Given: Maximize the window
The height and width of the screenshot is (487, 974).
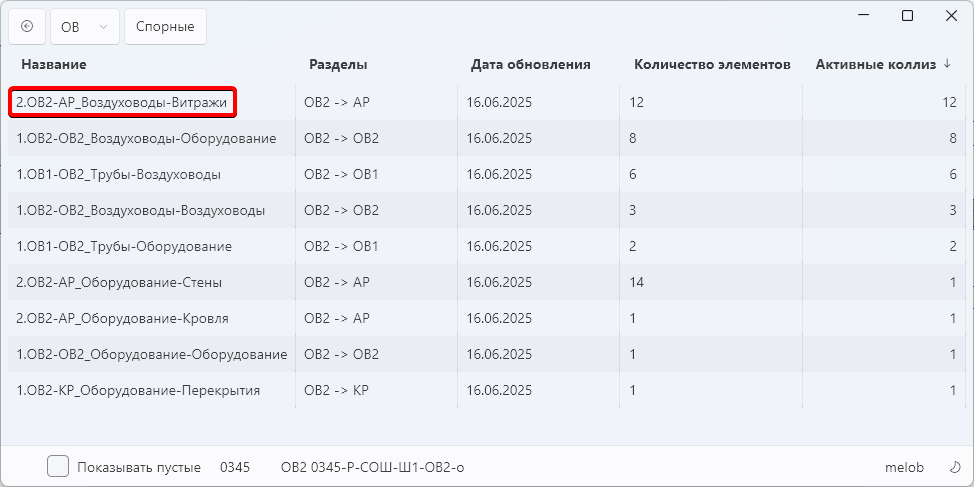Looking at the screenshot, I should tap(907, 16).
